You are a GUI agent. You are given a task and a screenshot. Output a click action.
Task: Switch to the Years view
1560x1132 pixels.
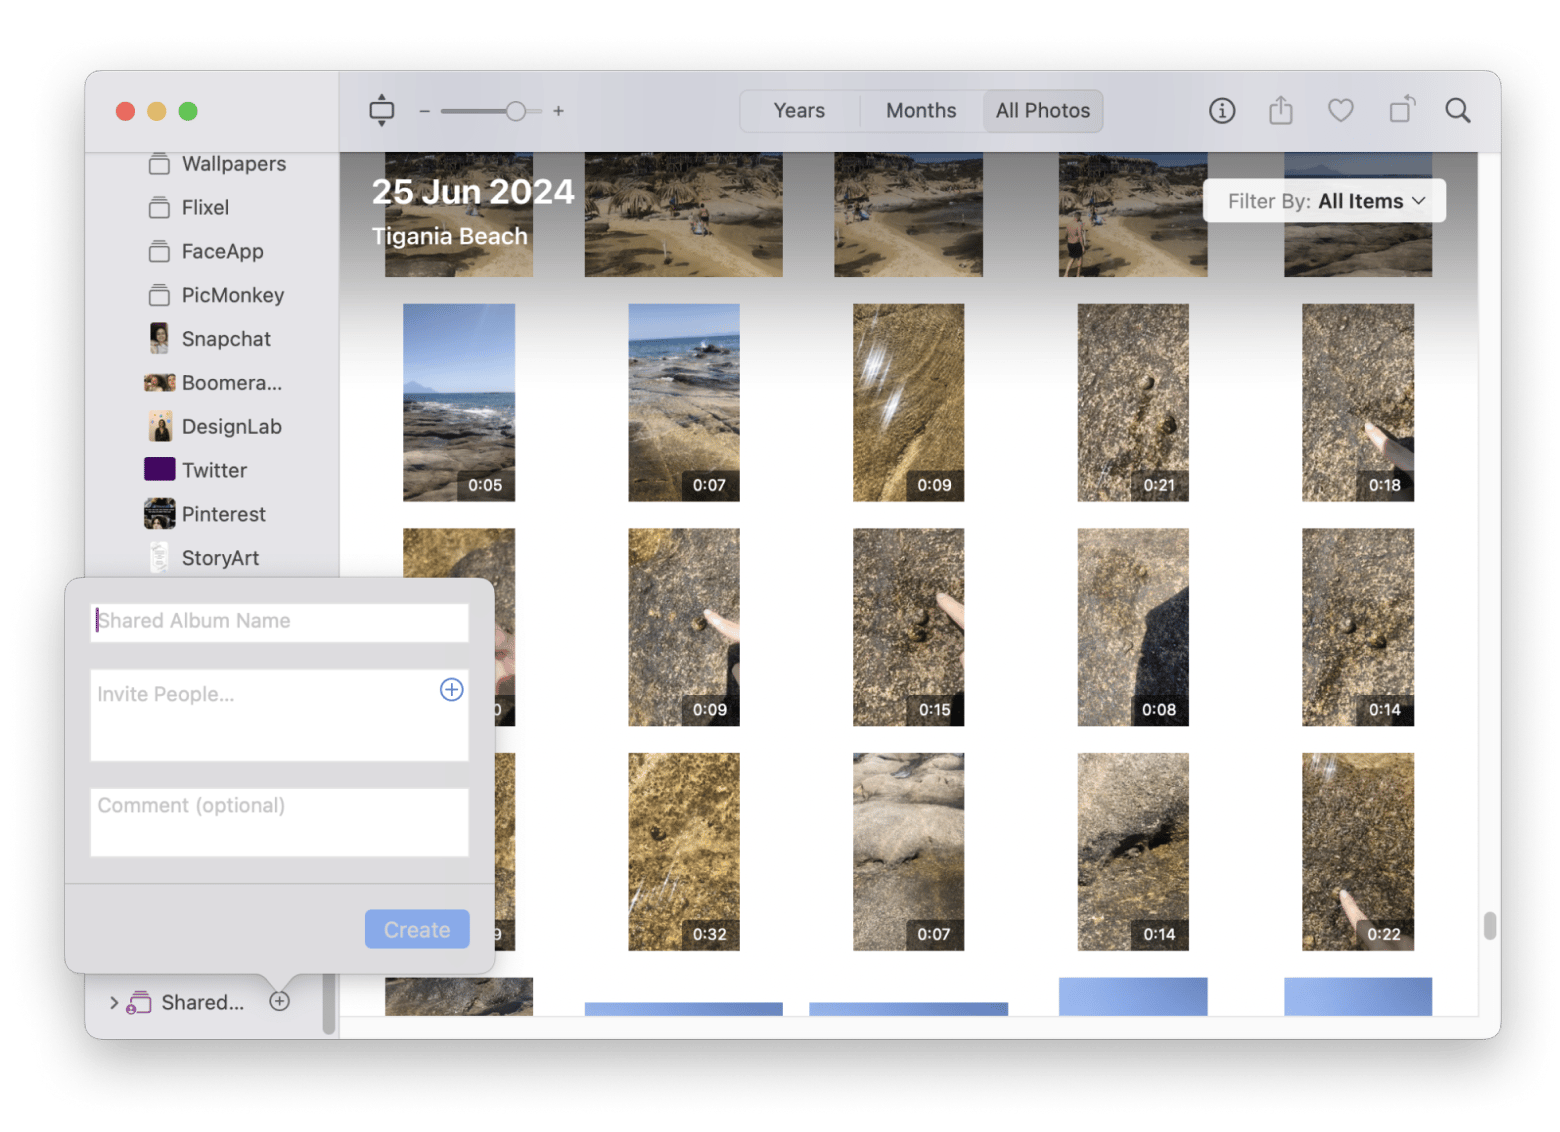[798, 111]
